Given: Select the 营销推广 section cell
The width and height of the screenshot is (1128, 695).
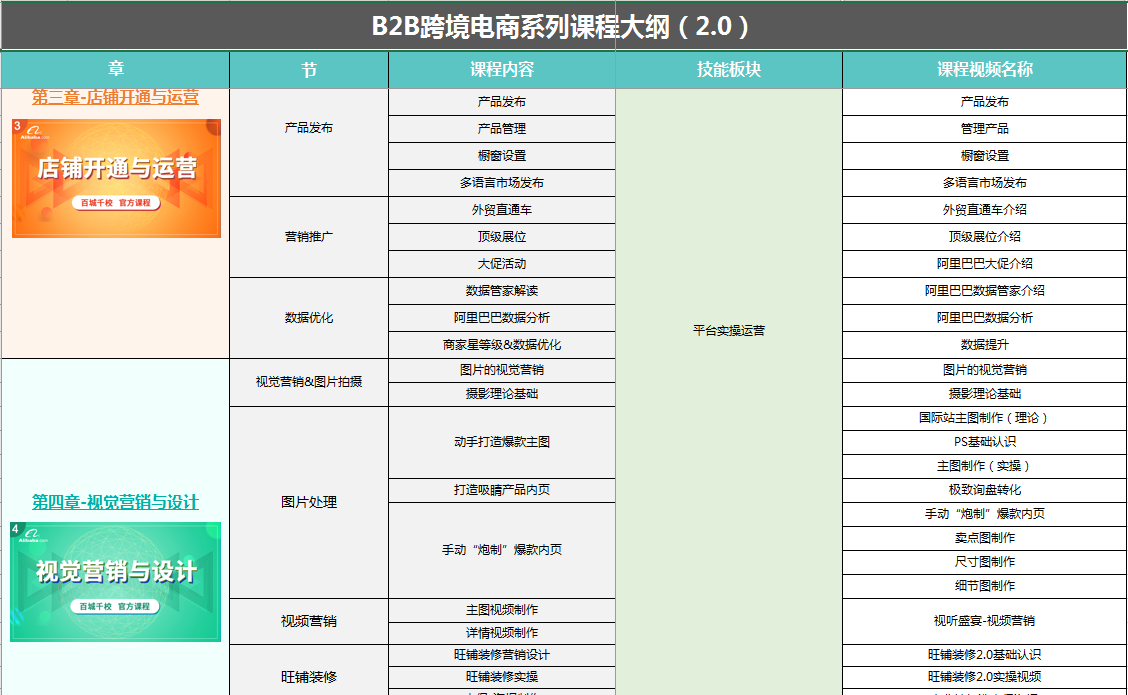Looking at the screenshot, I should coord(309,237).
